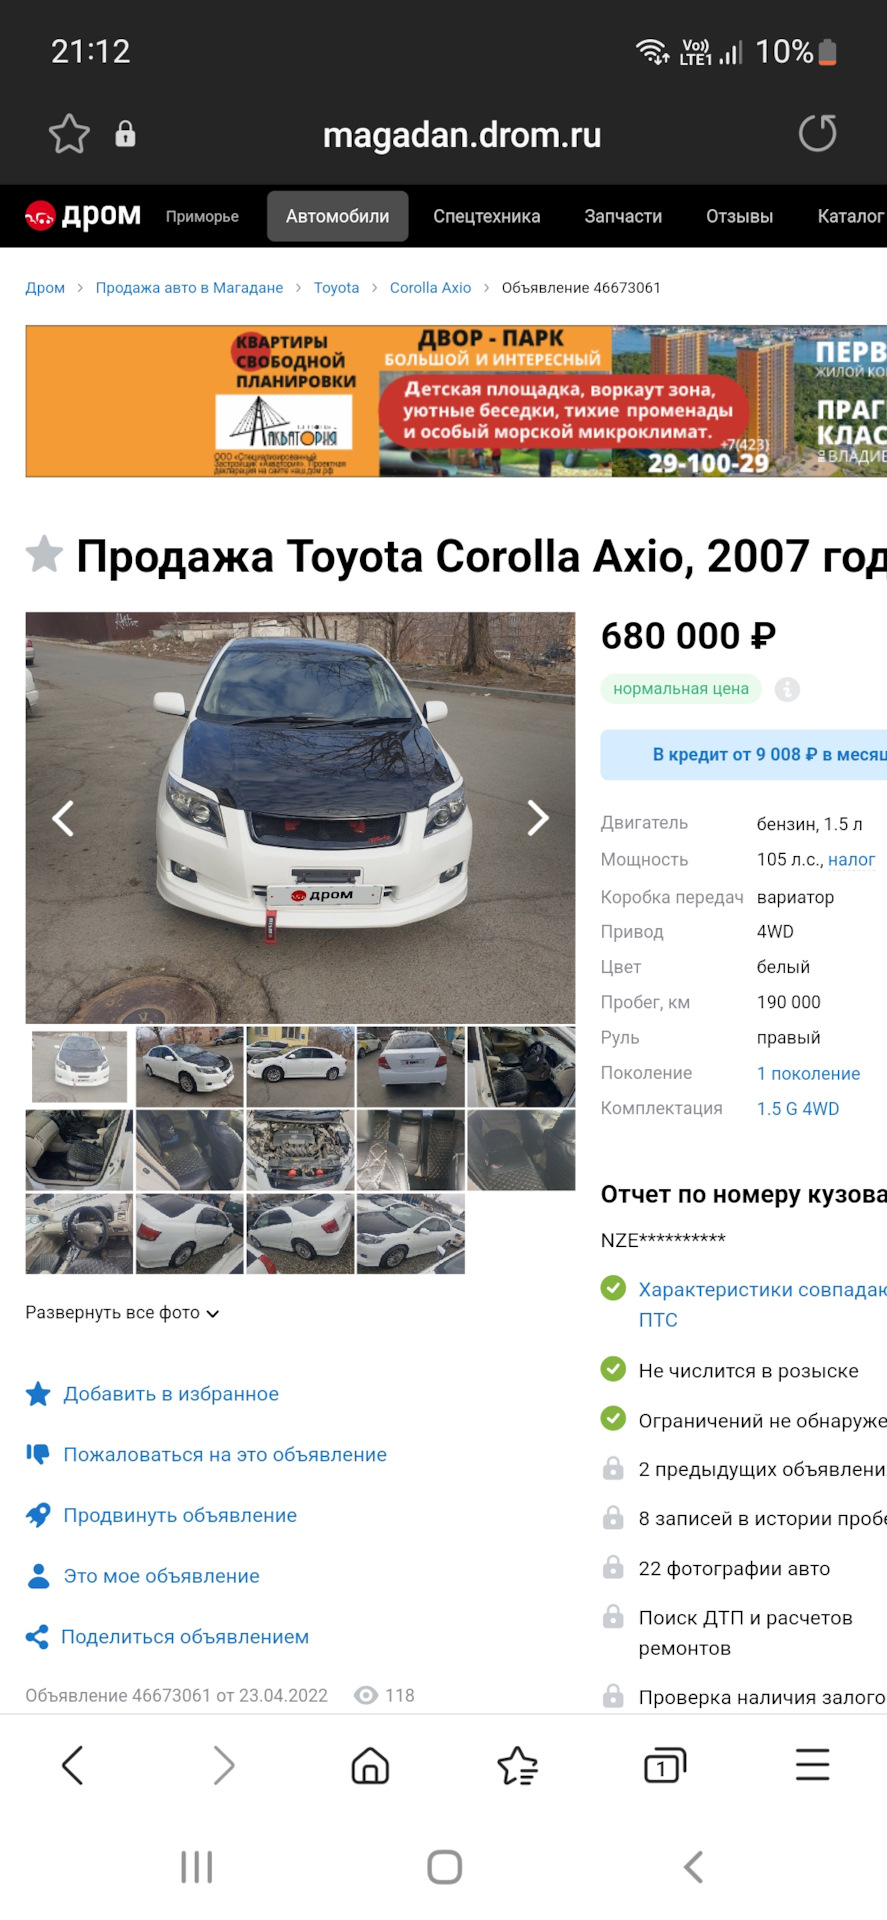
Task: Open the engine bay photo thumbnail
Action: 300,1150
